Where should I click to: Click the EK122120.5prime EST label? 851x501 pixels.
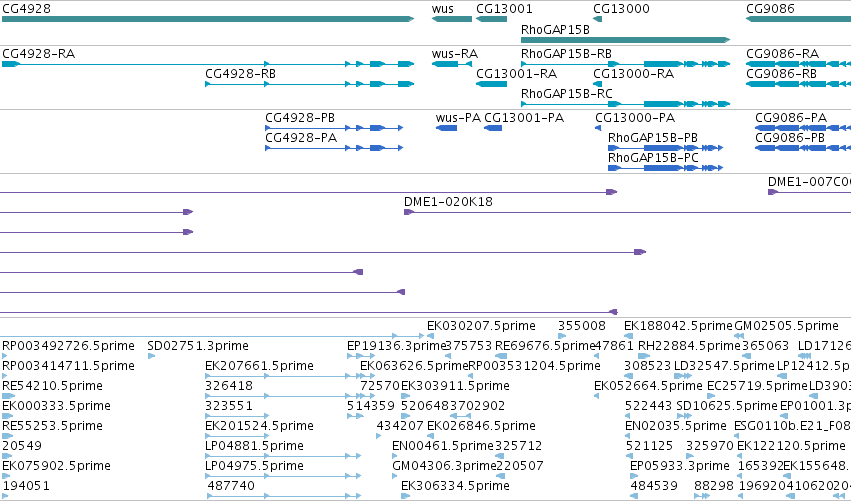click(x=791, y=446)
